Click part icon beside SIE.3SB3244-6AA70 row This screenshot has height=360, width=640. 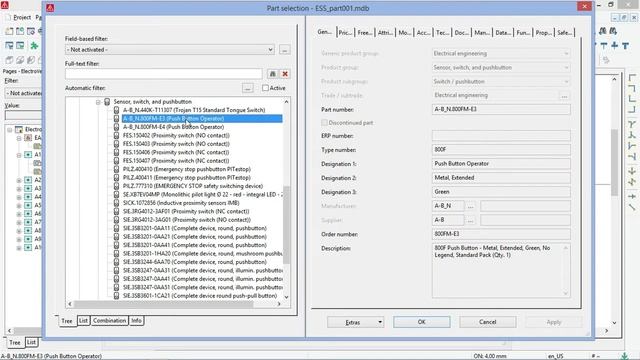tap(116, 262)
